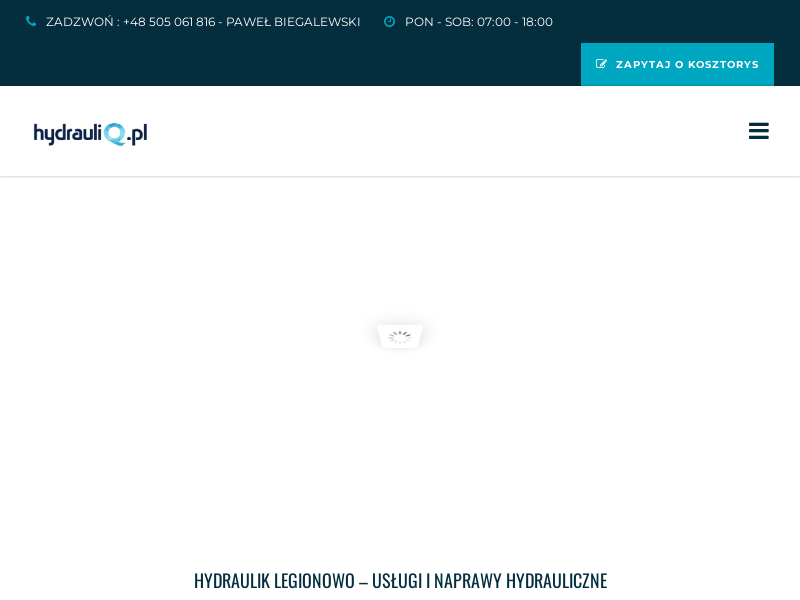800x600 pixels.
Task: Click the Q symbol in the logo
Action: point(116,133)
